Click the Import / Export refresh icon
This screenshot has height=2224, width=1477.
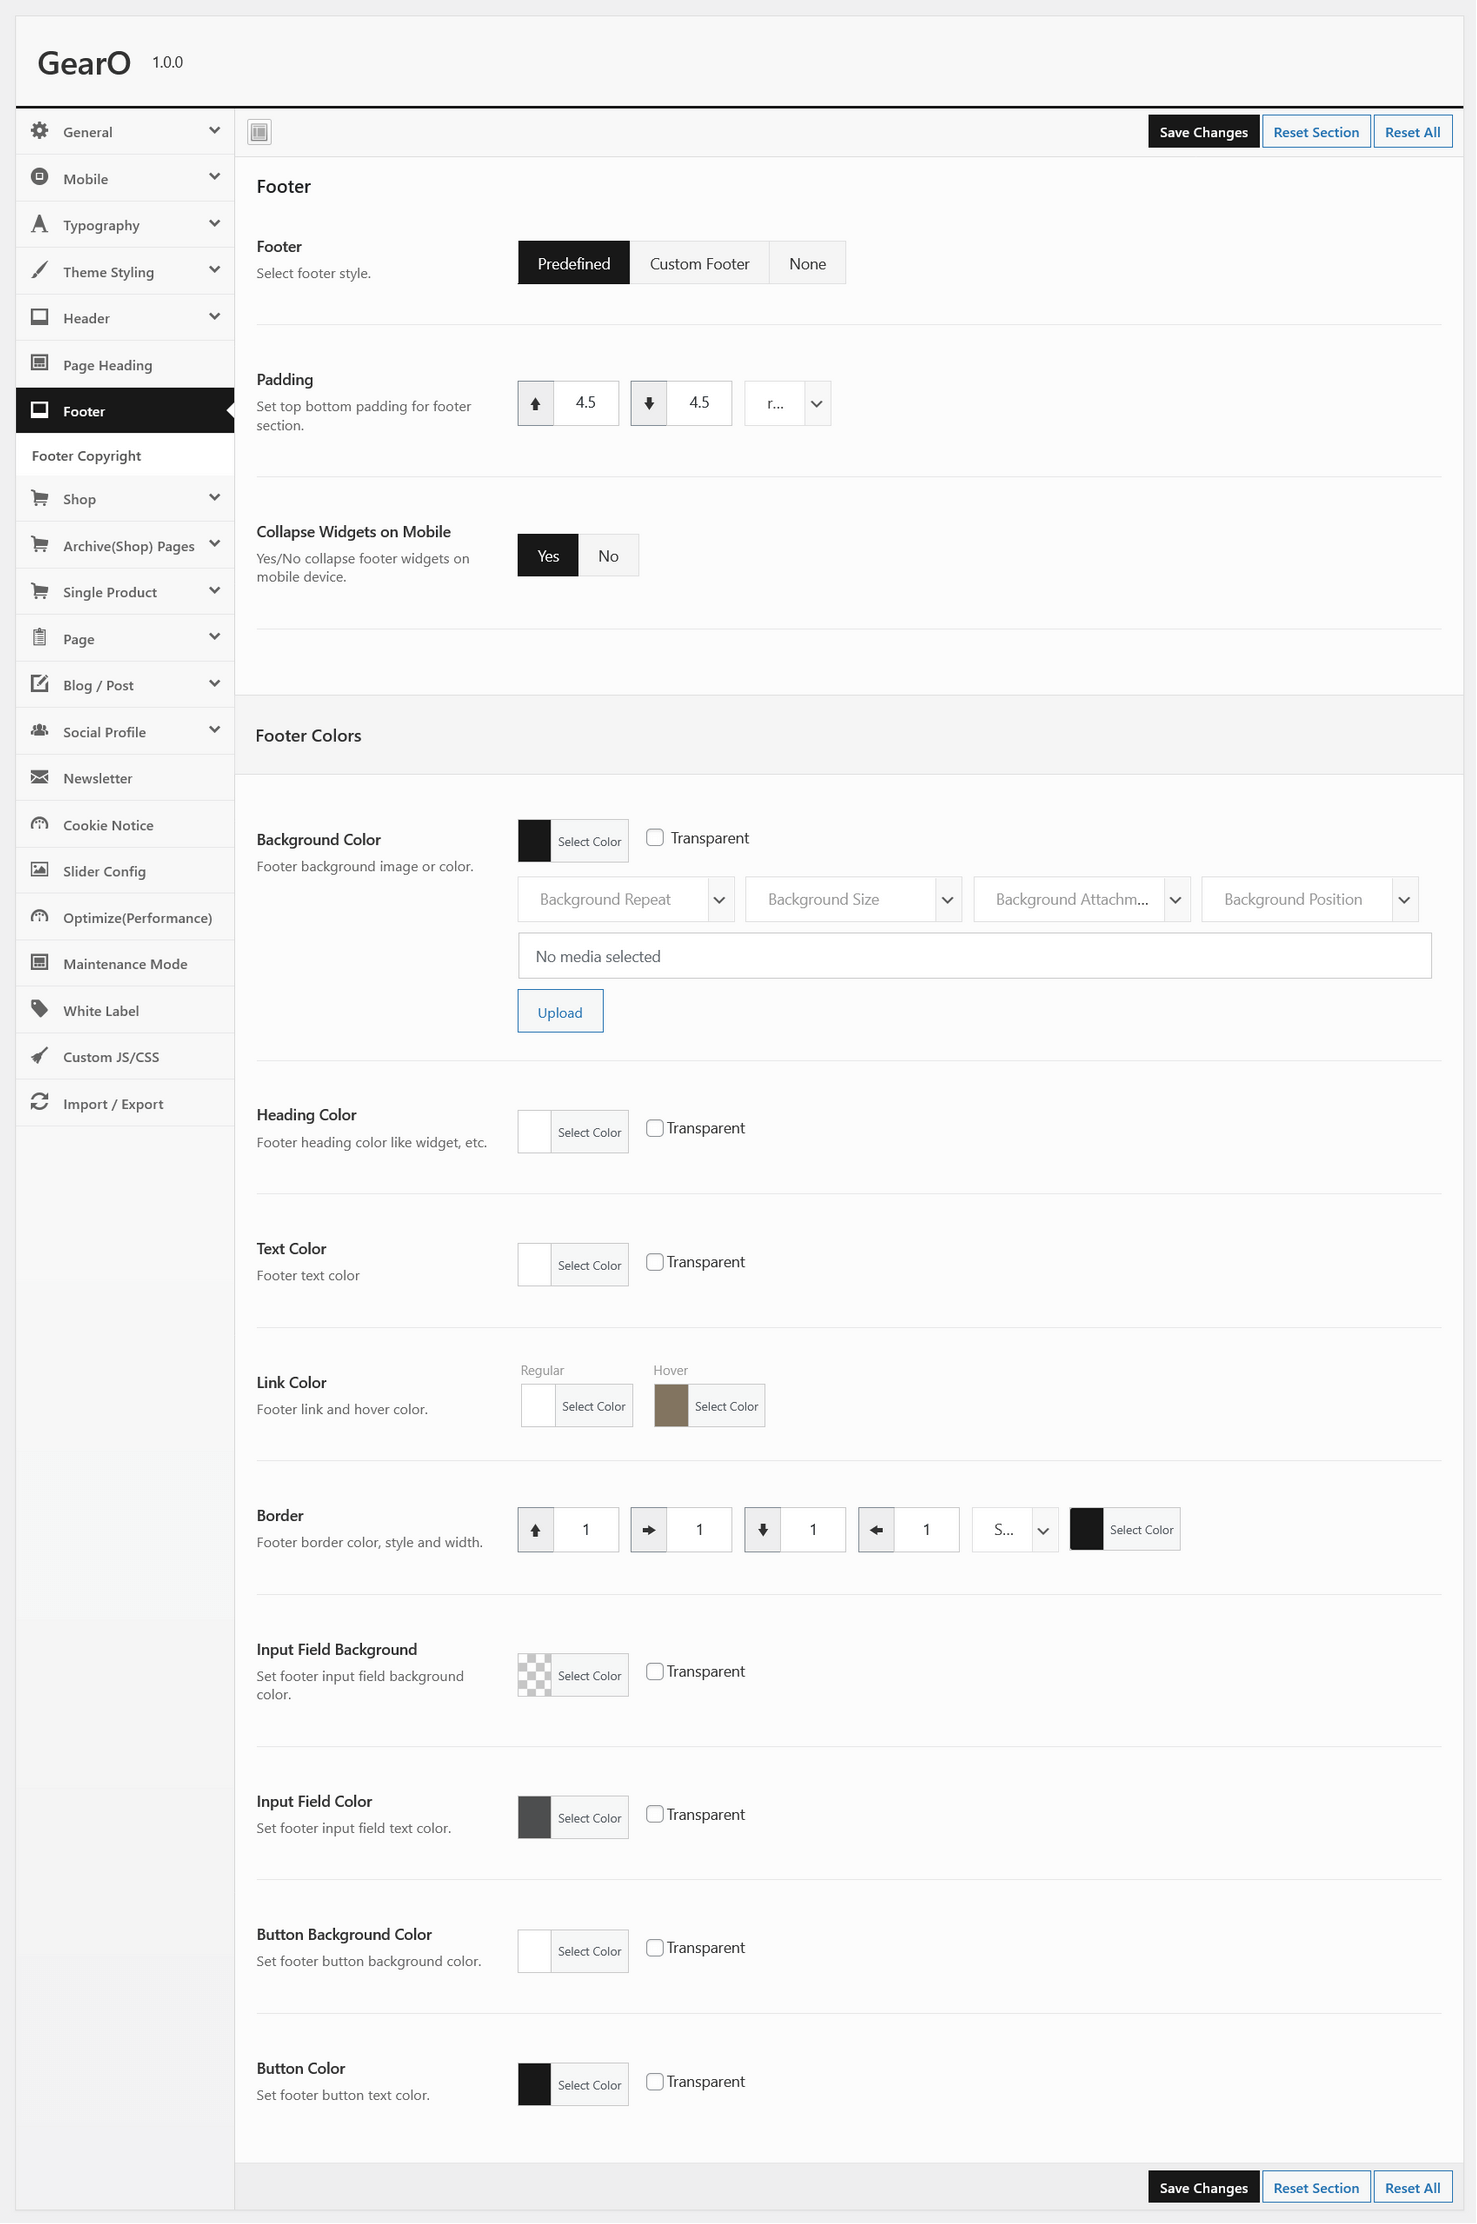coord(40,1102)
